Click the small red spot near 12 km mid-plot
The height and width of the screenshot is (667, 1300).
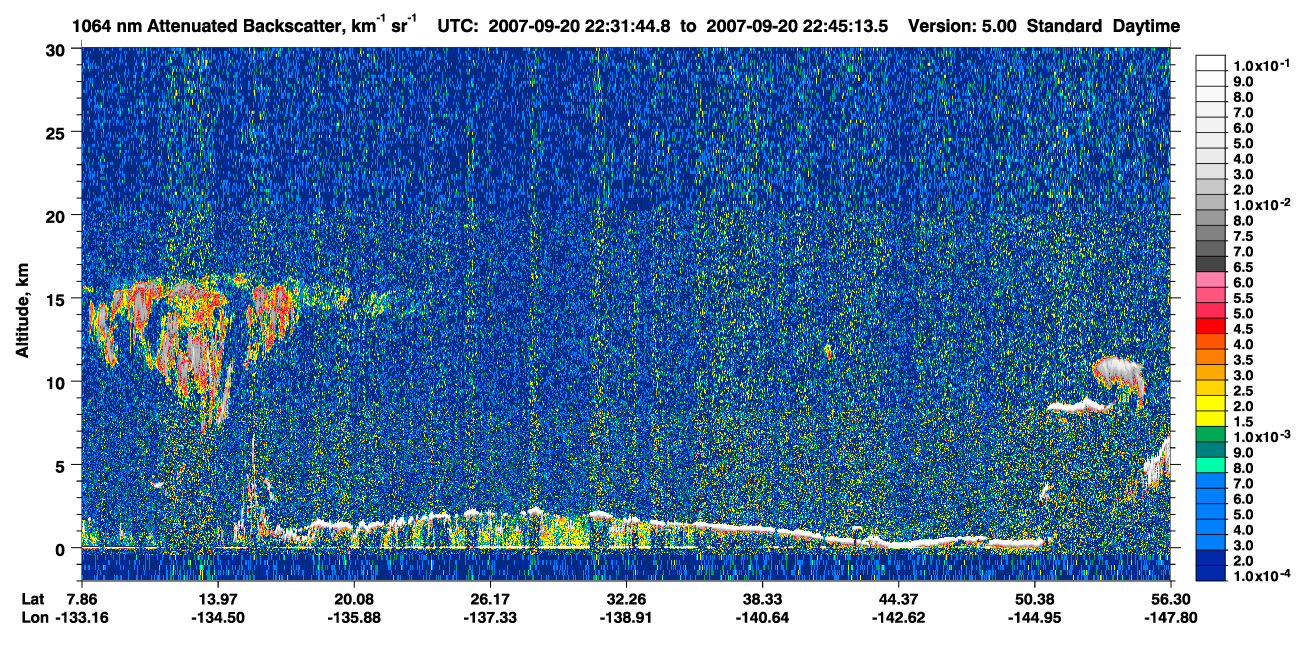point(828,351)
